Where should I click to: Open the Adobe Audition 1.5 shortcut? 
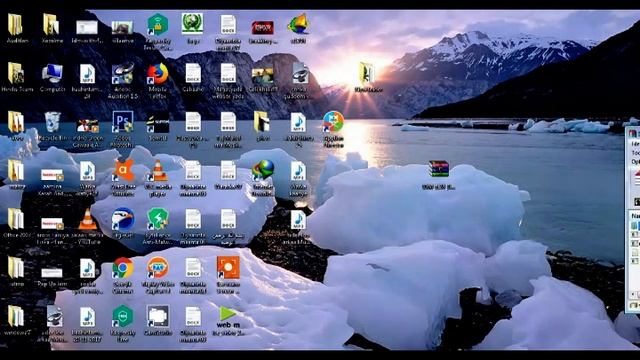pyautogui.click(x=122, y=74)
